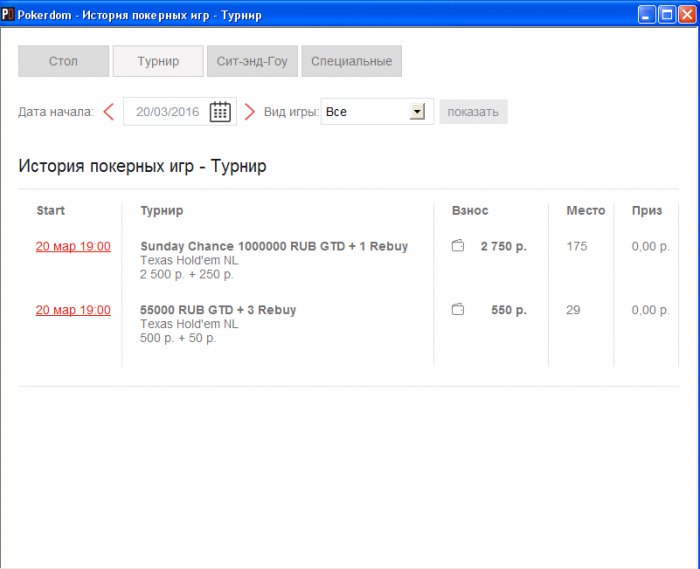The image size is (700, 569).
Task: Minimize the Pokerdom window
Action: (x=646, y=15)
